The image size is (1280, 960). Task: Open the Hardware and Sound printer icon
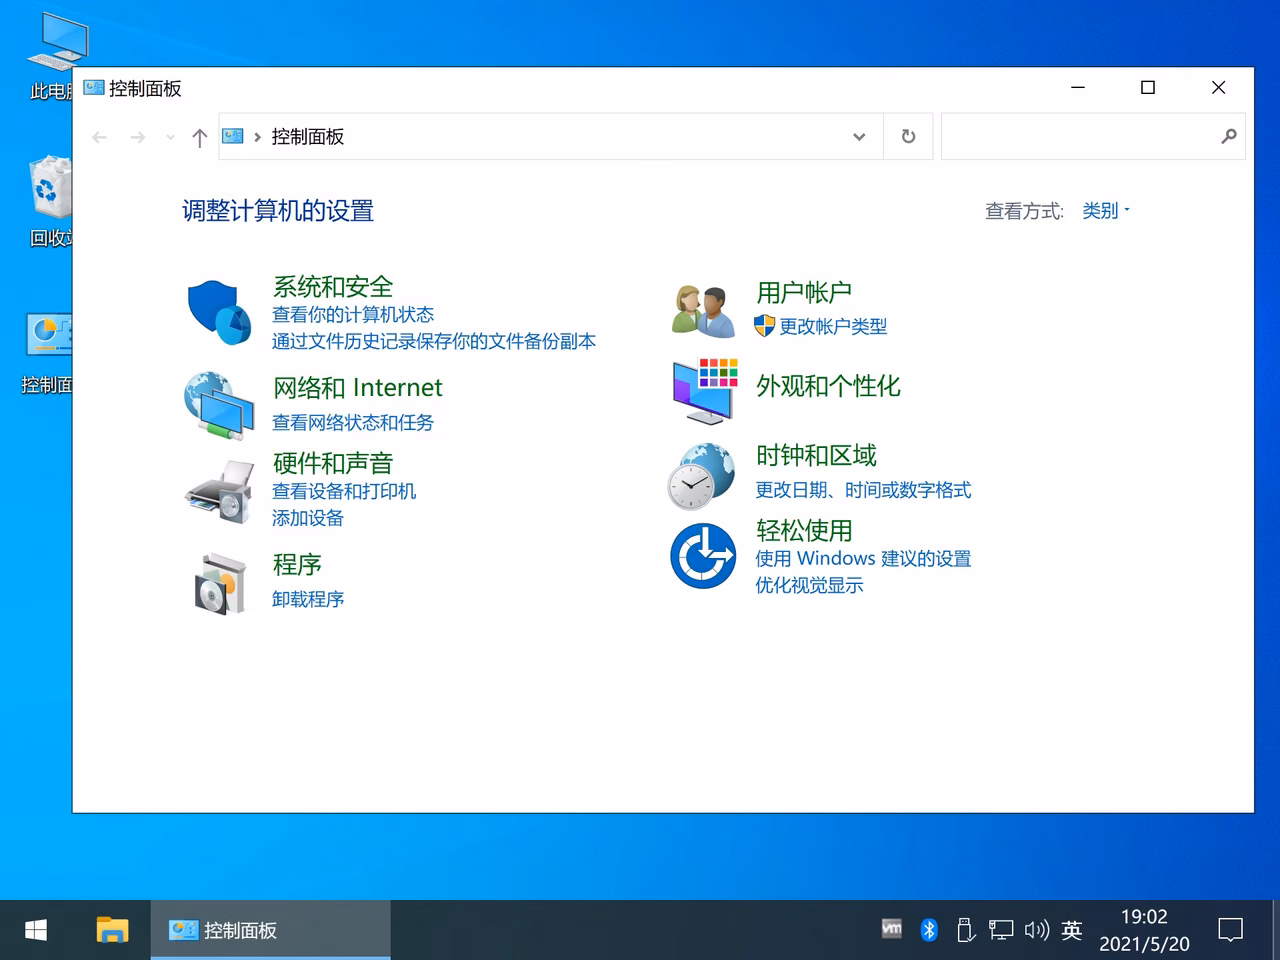tap(219, 491)
